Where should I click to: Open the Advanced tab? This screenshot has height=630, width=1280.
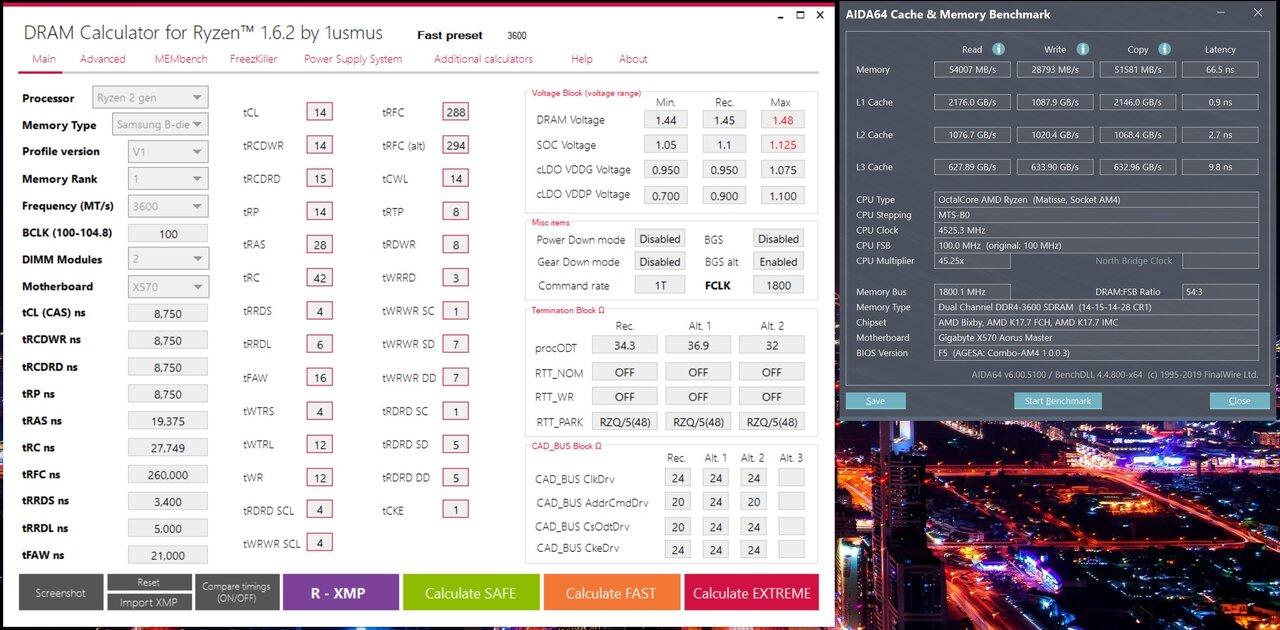103,59
